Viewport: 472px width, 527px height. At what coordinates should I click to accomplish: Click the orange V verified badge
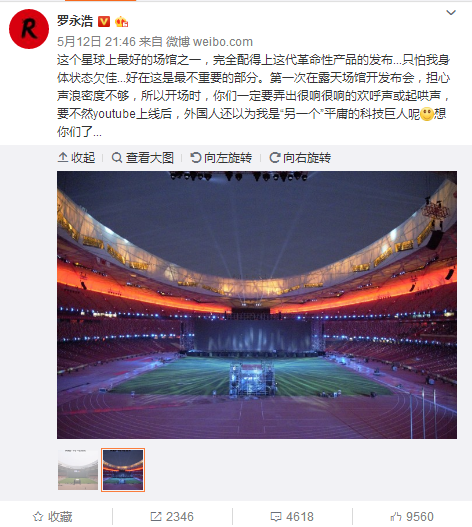click(104, 22)
